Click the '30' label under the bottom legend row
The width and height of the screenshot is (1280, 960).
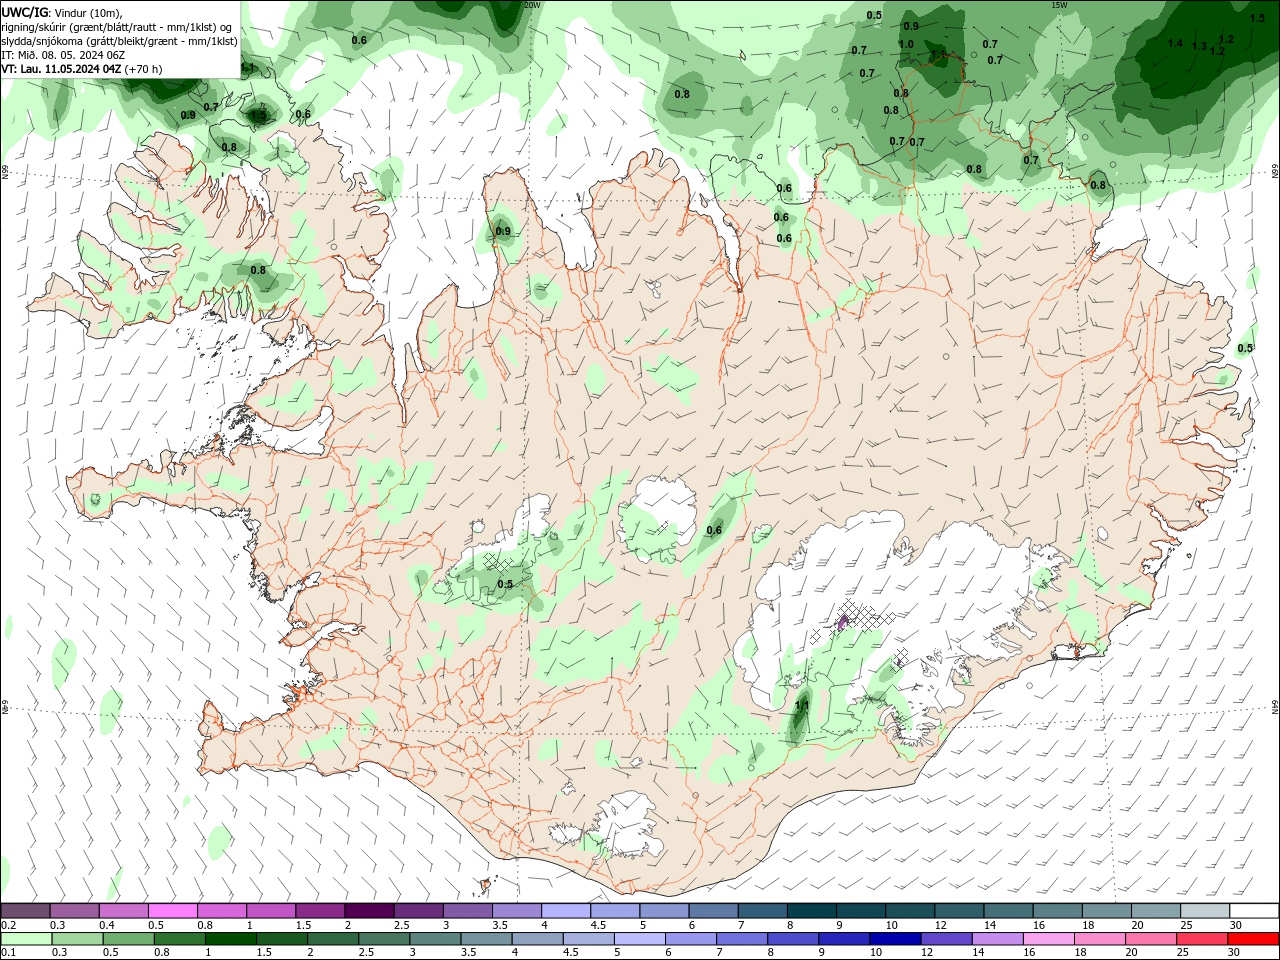click(1235, 952)
